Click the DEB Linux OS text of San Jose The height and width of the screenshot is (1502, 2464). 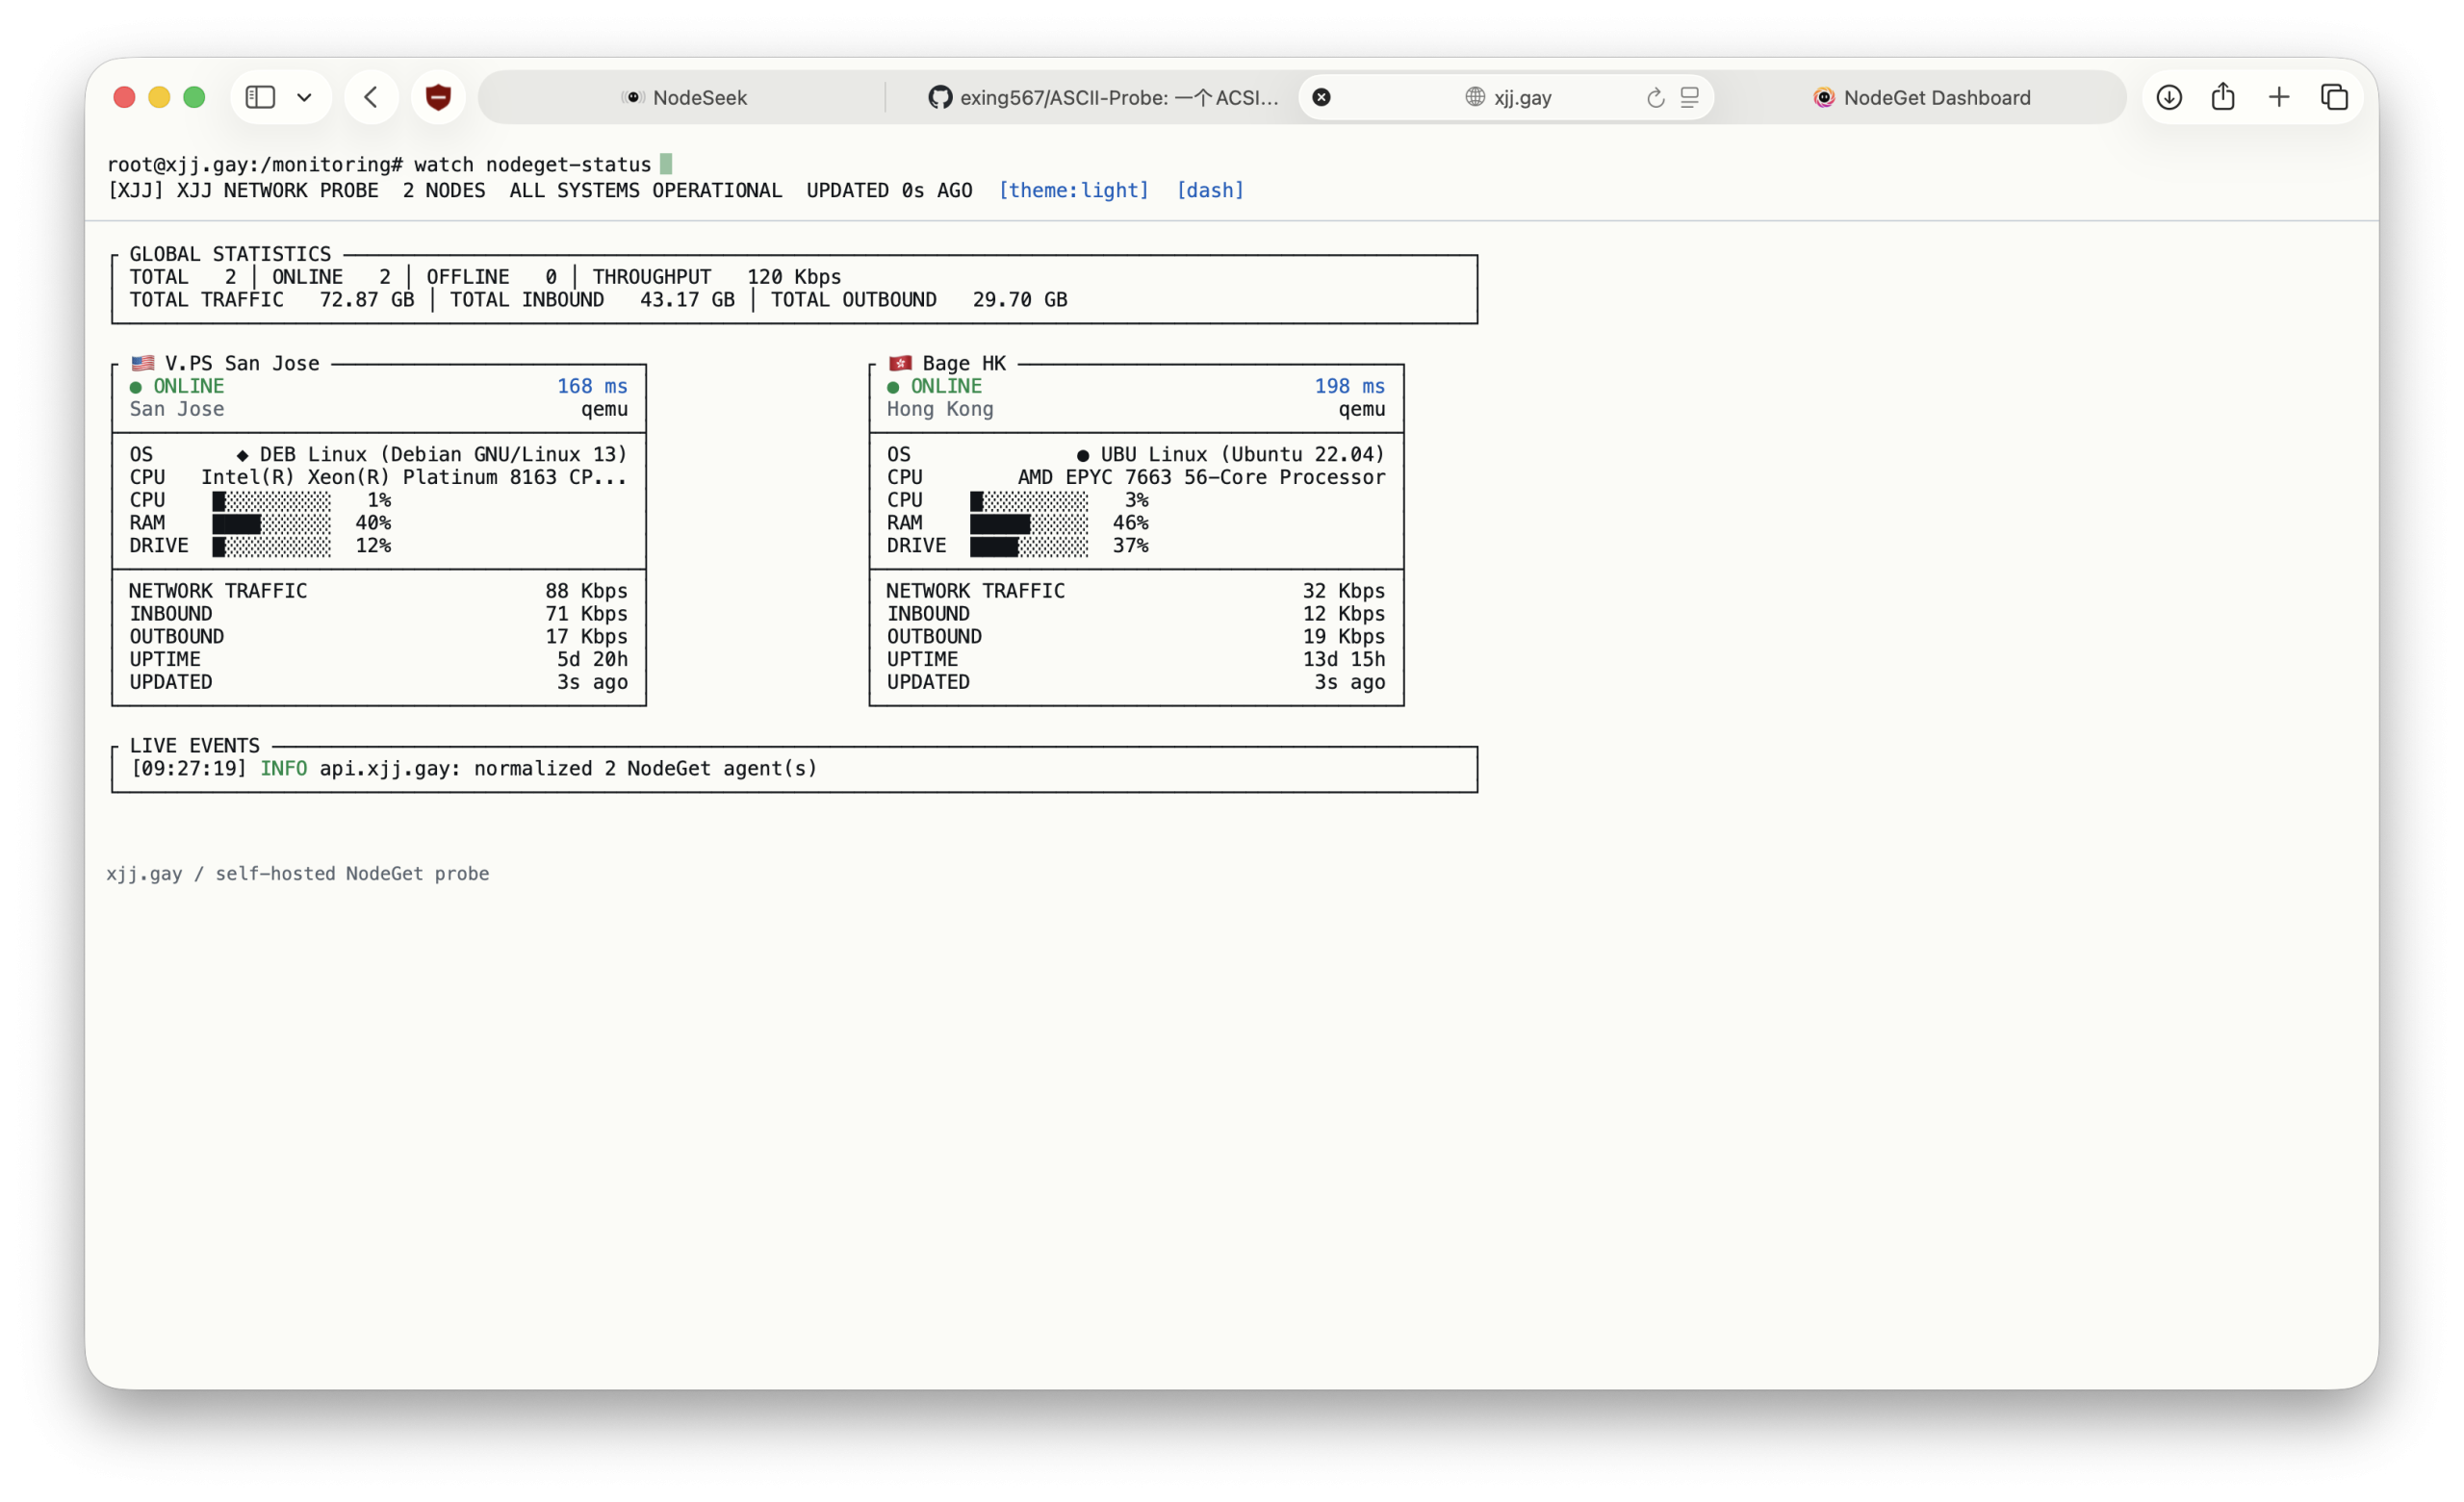[432, 454]
